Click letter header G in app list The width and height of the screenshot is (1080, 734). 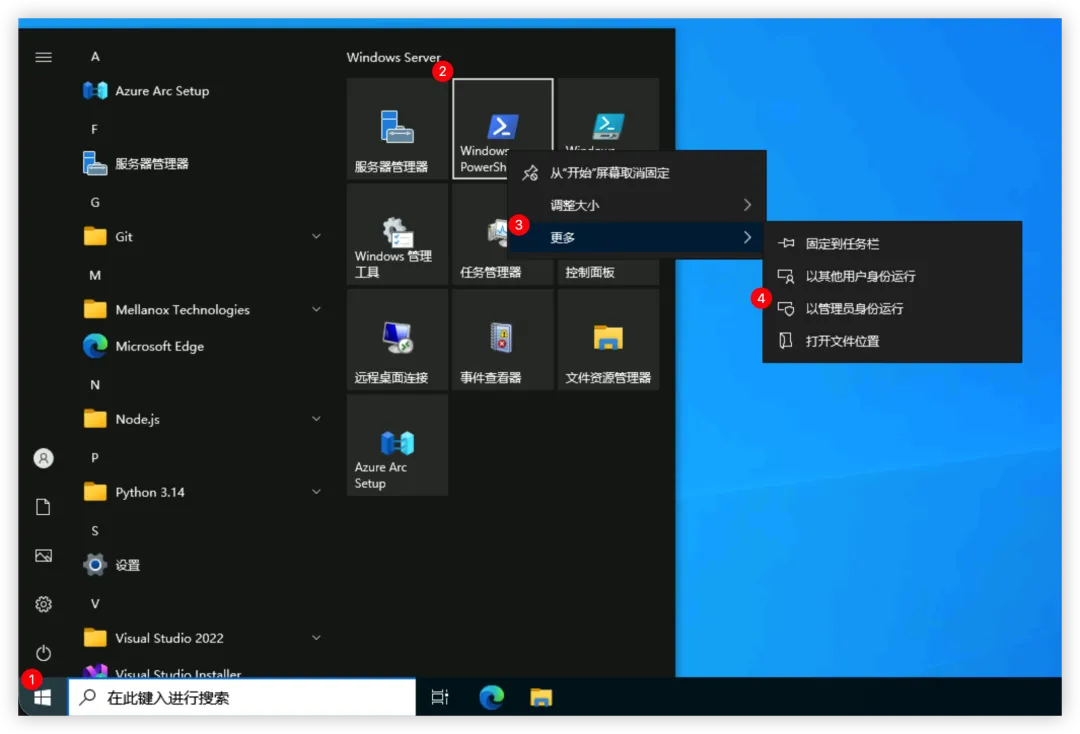[95, 202]
